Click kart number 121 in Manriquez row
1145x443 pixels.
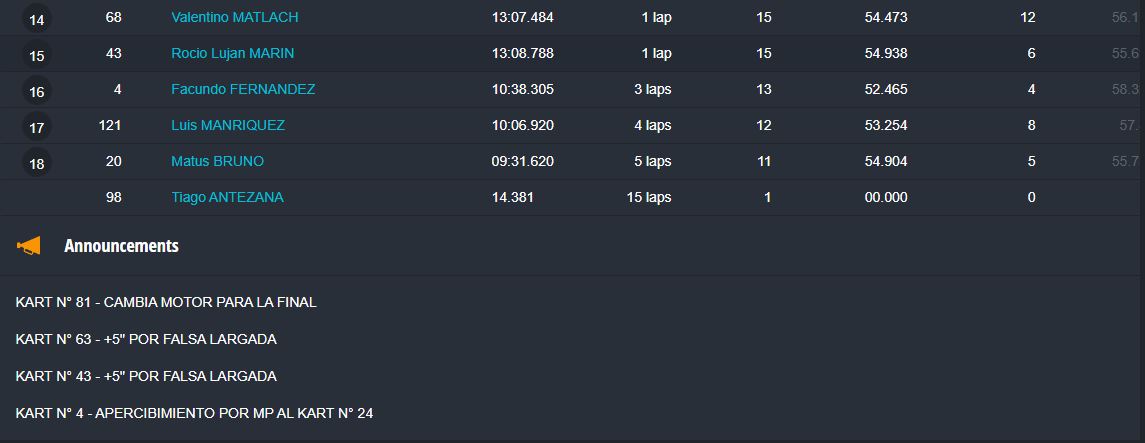110,126
